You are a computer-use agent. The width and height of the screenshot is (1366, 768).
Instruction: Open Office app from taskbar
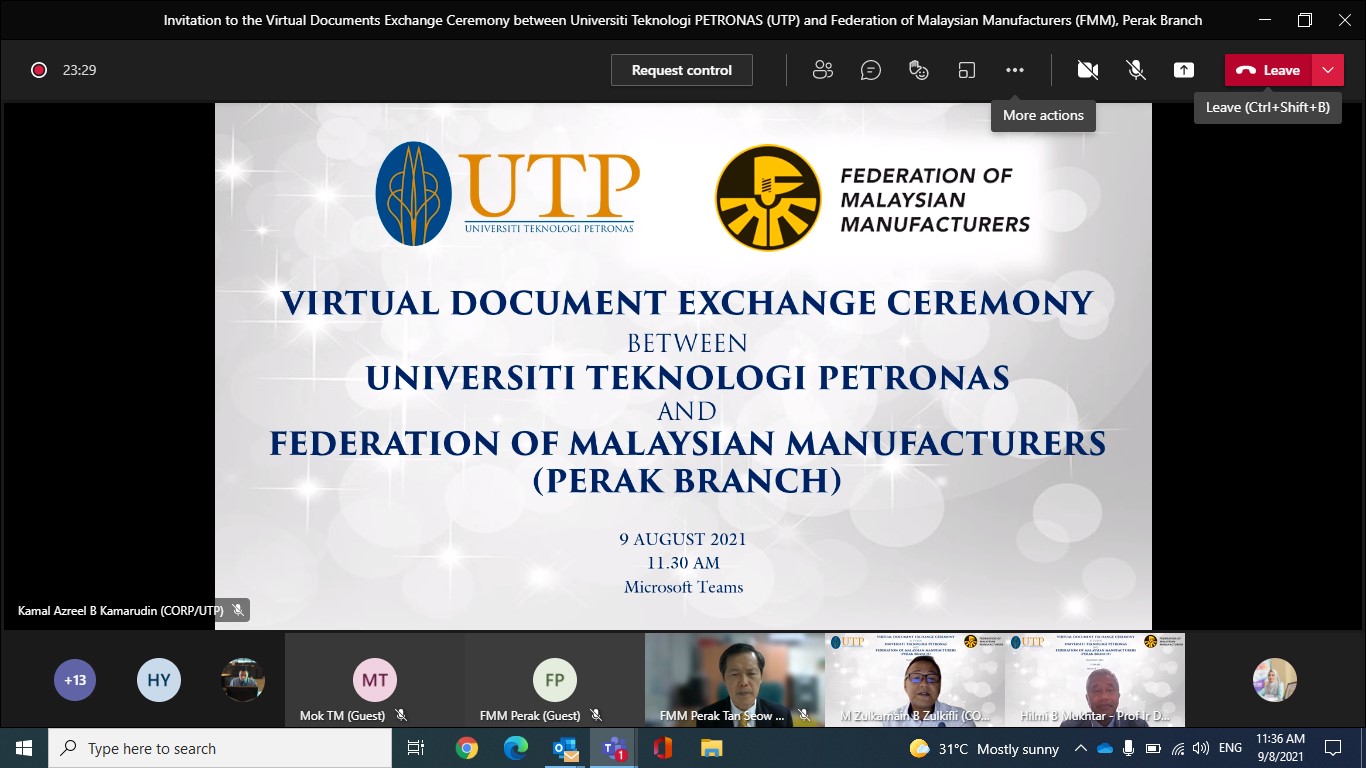click(663, 748)
